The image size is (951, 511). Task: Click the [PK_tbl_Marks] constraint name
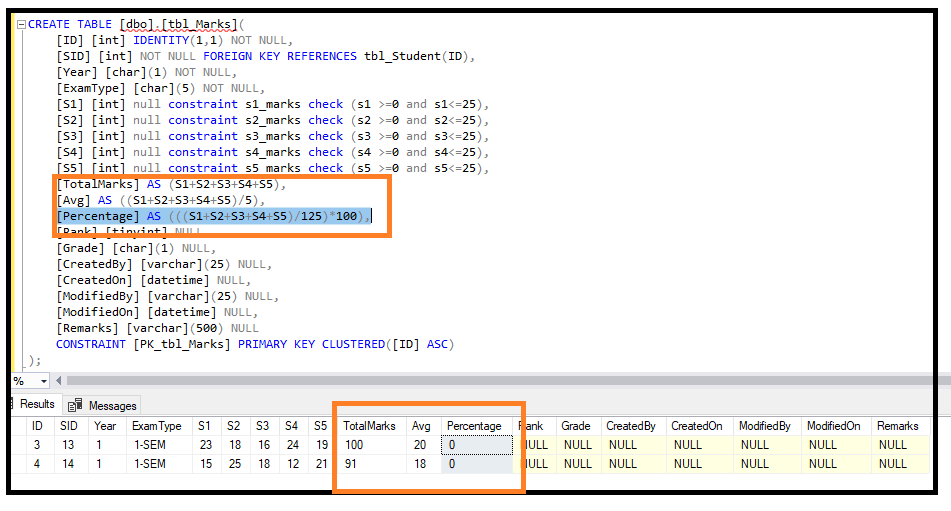coord(182,344)
